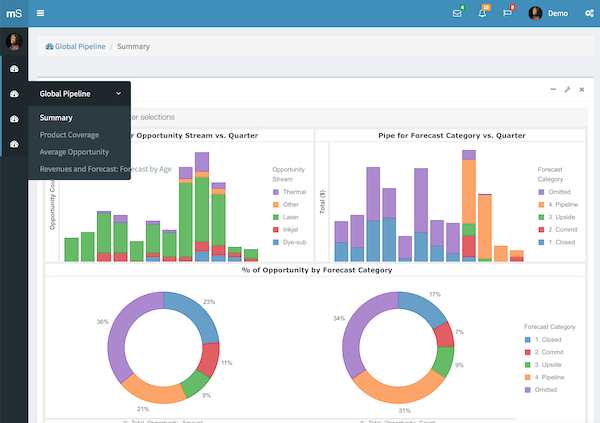Select 2. Commit in donut legend
Viewport: 600px width, 423px height.
(x=544, y=352)
